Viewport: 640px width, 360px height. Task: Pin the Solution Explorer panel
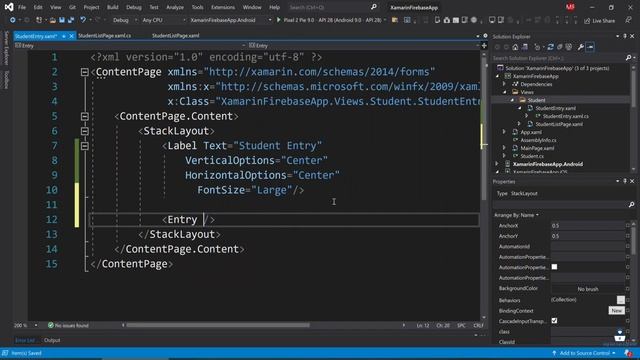click(625, 36)
